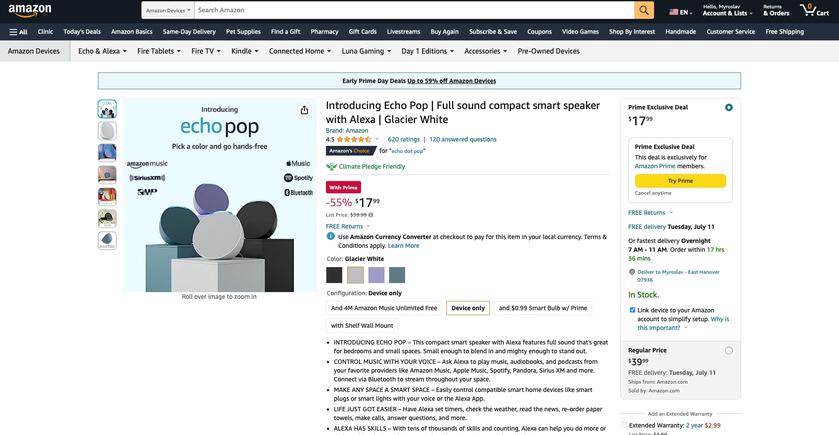Viewport: 839px width, 435px height.
Task: Click the share icon on product image
Action: pos(304,110)
